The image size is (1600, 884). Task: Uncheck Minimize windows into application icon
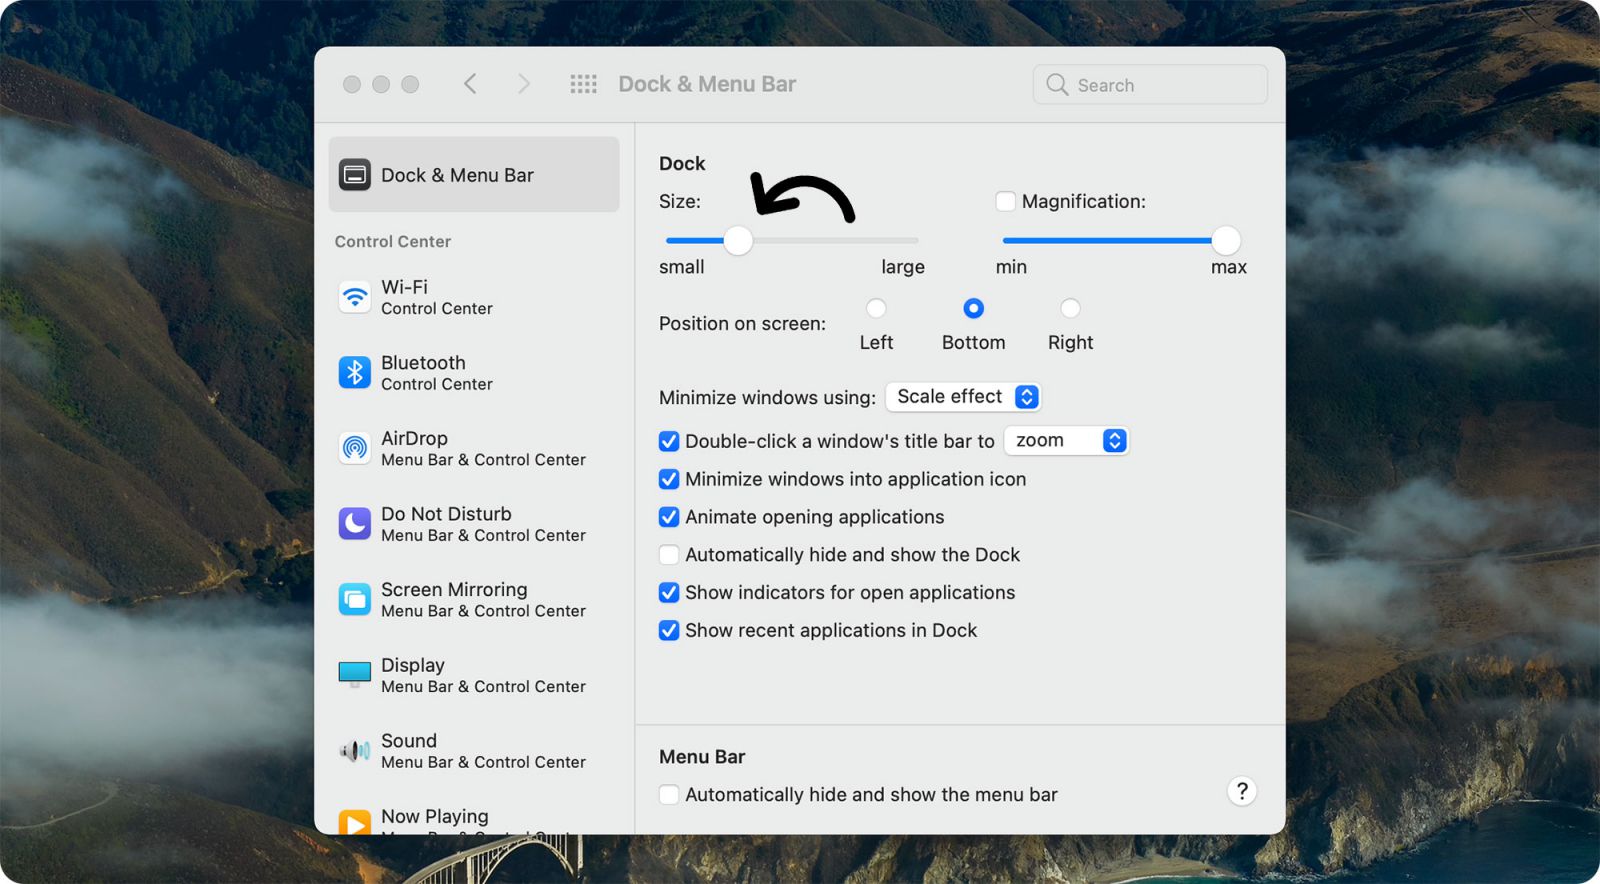[669, 479]
